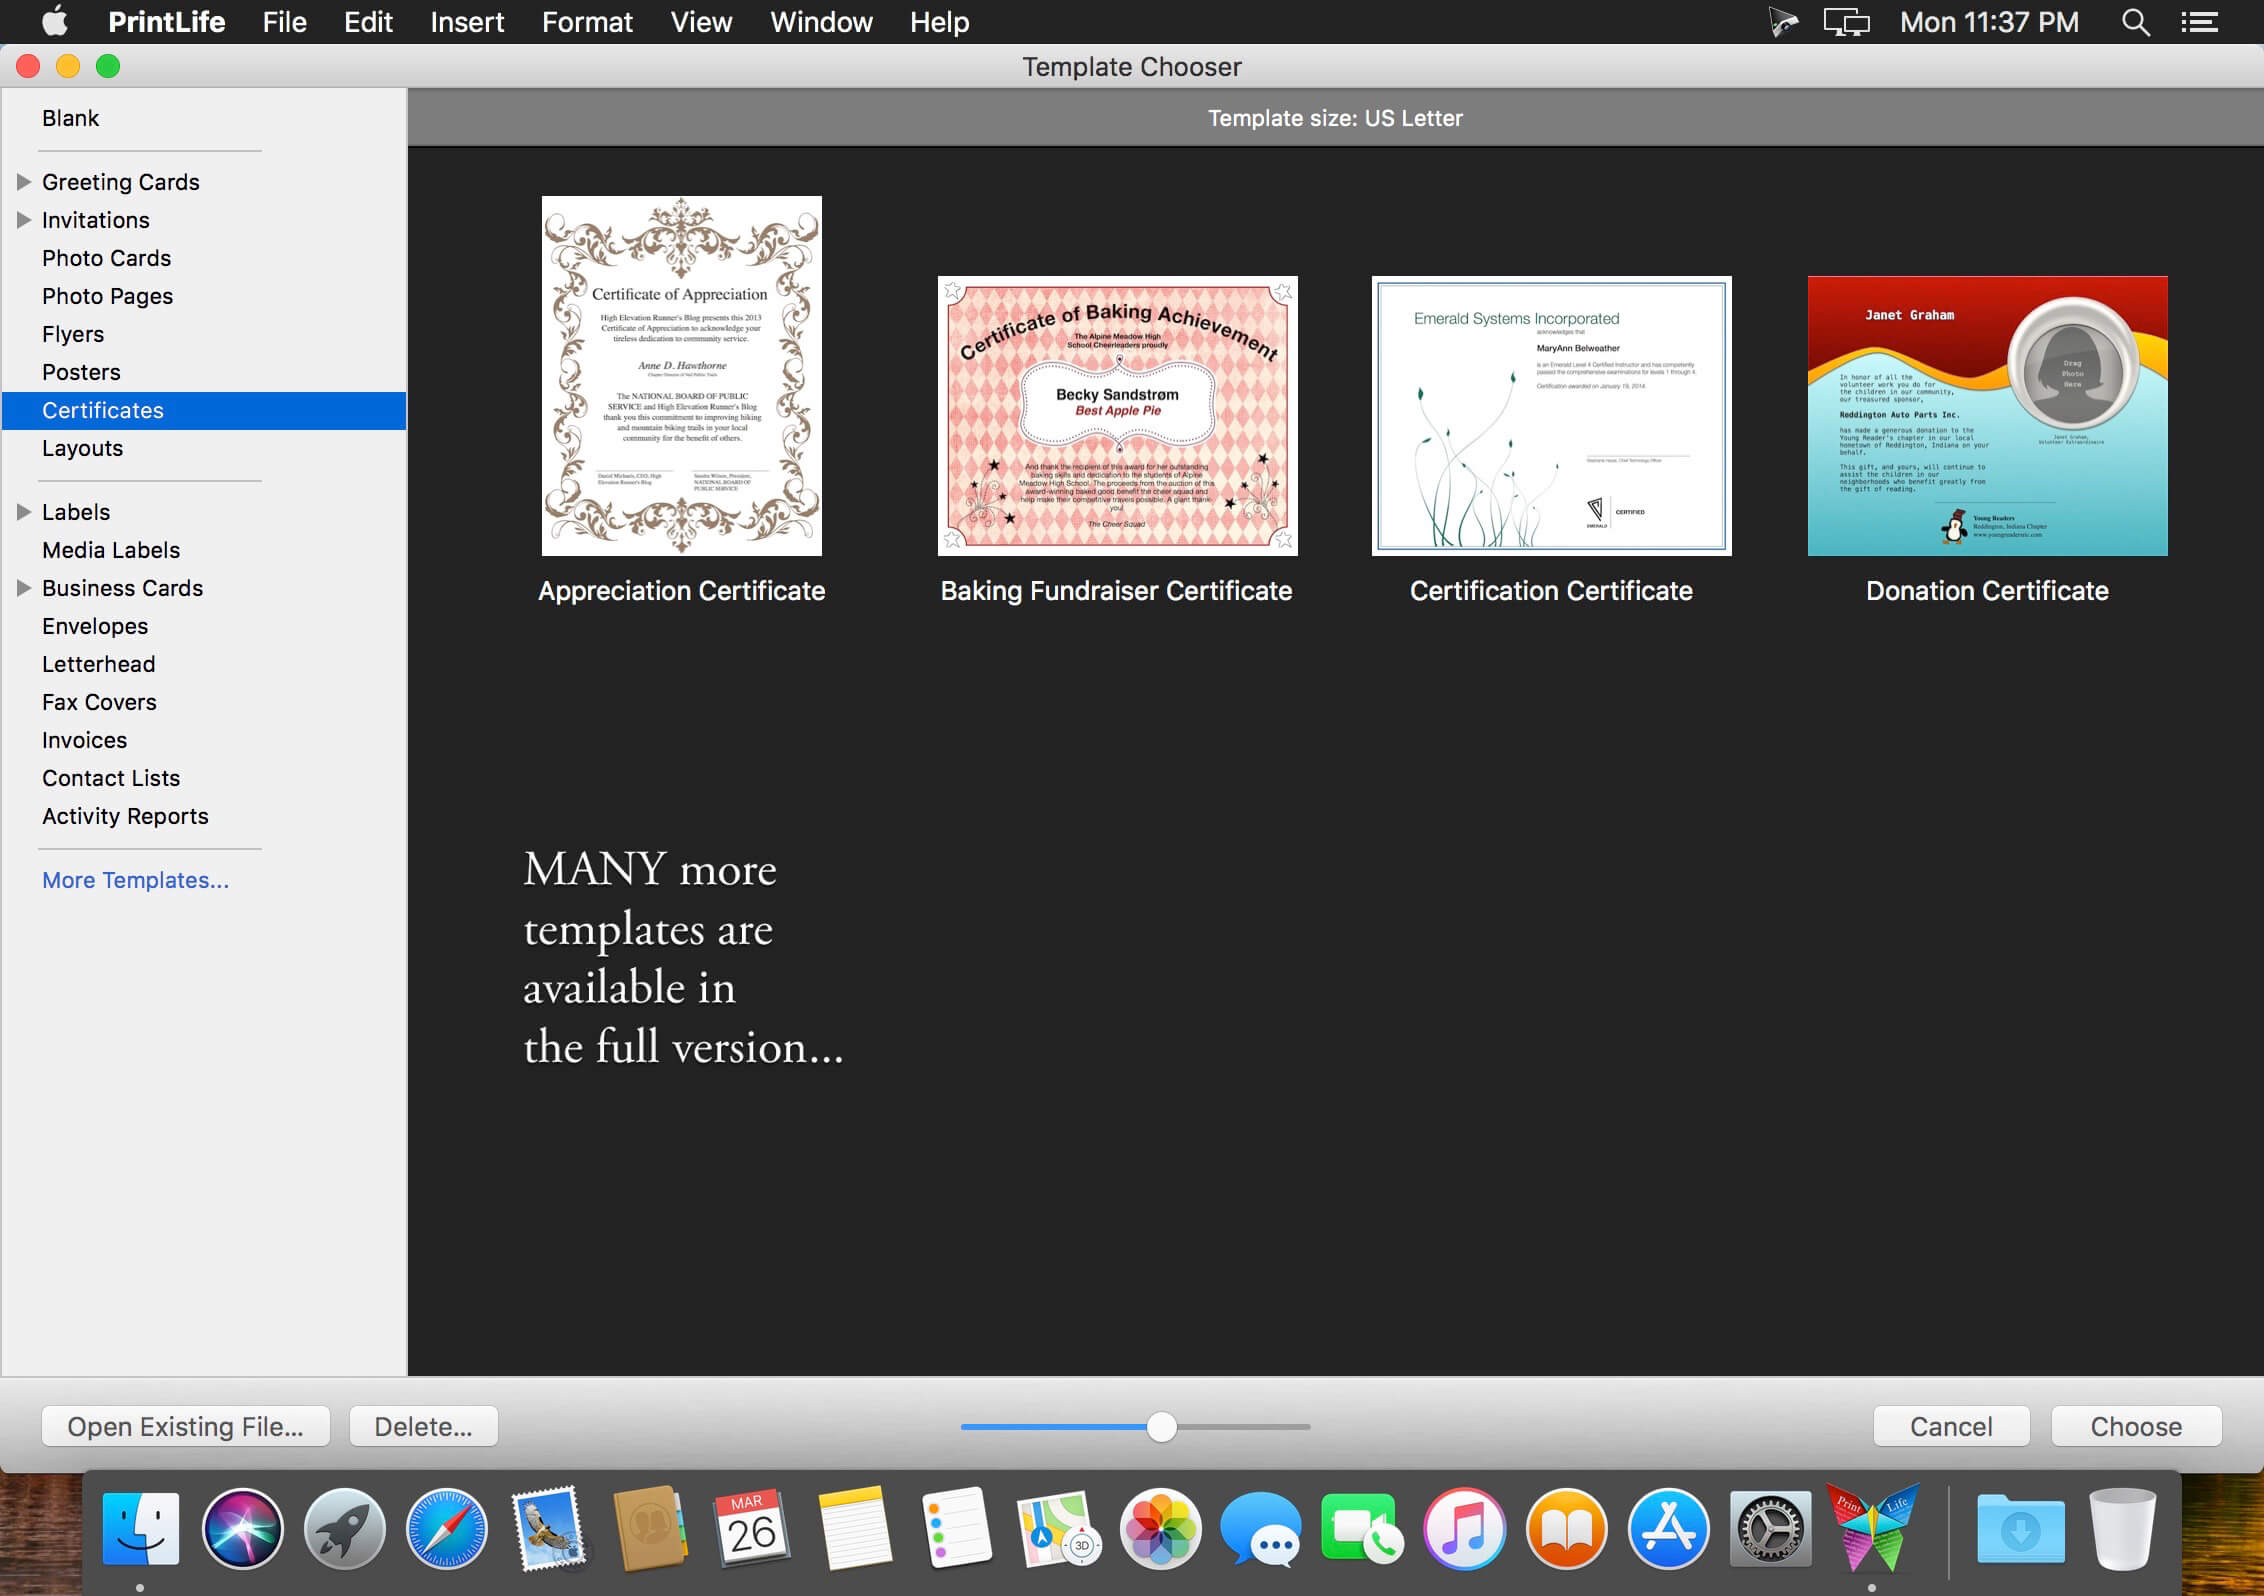Open Spotlight search magnifier in menu bar

[x=2135, y=22]
